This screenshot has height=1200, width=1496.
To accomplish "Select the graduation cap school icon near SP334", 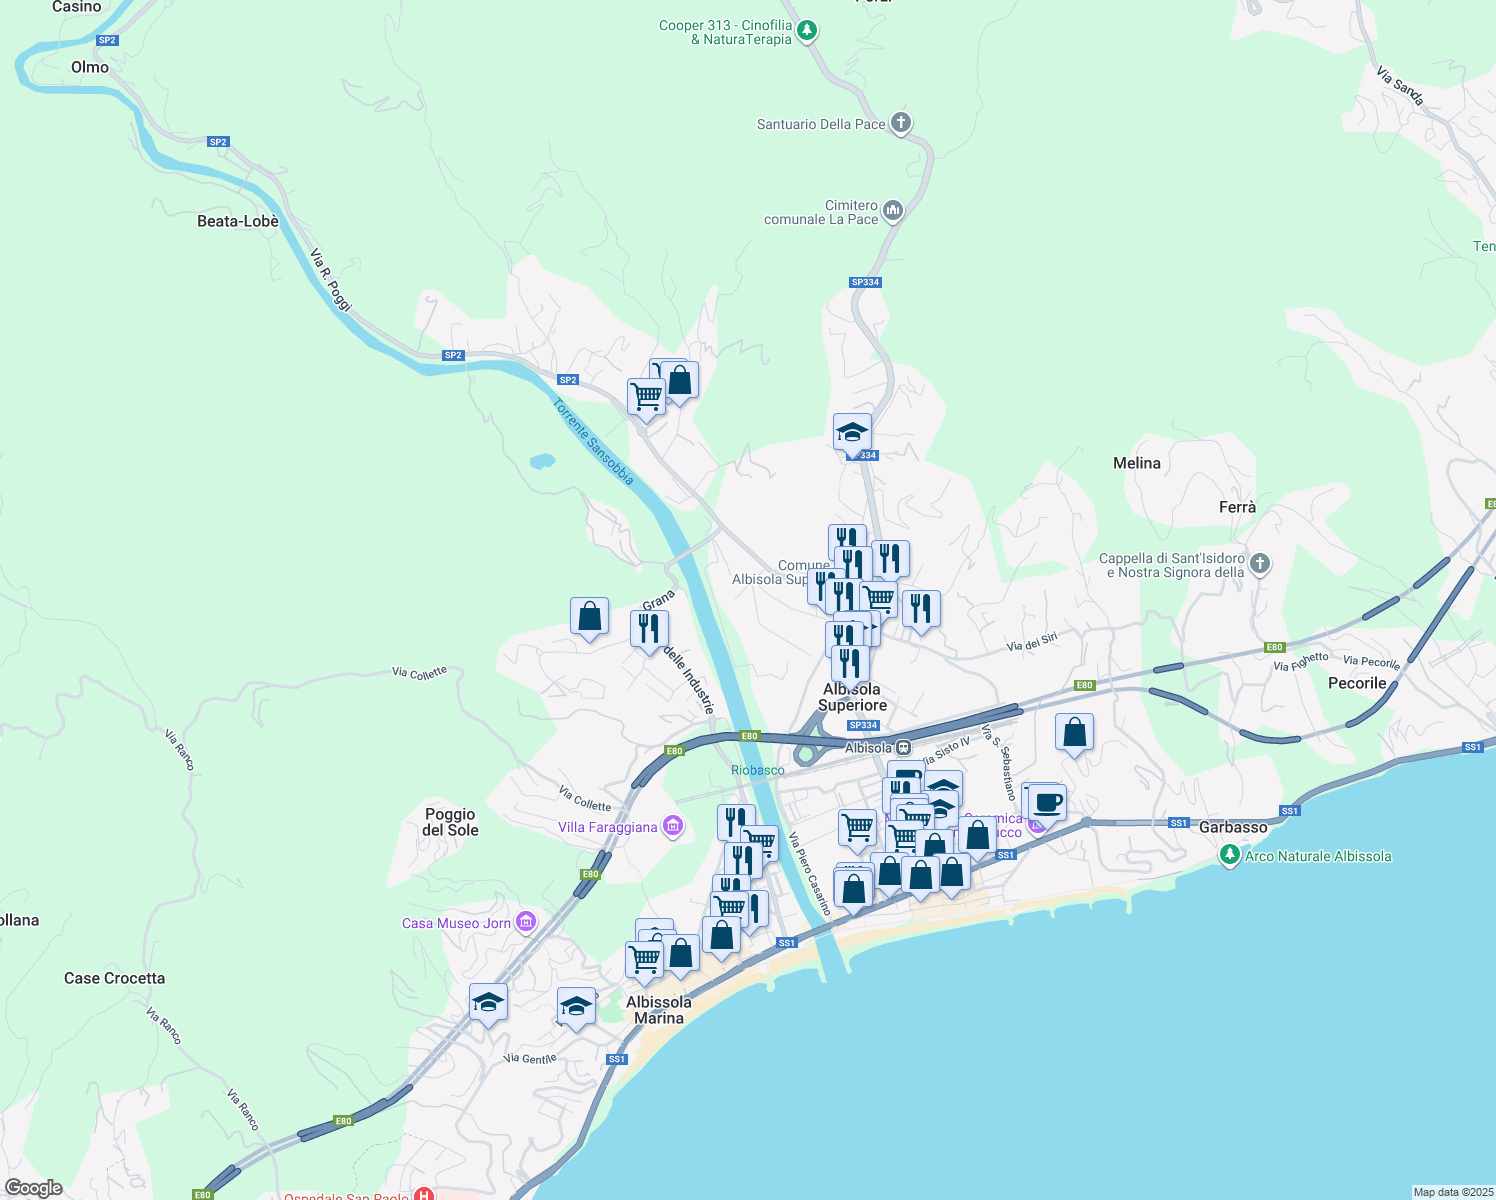I will (851, 432).
